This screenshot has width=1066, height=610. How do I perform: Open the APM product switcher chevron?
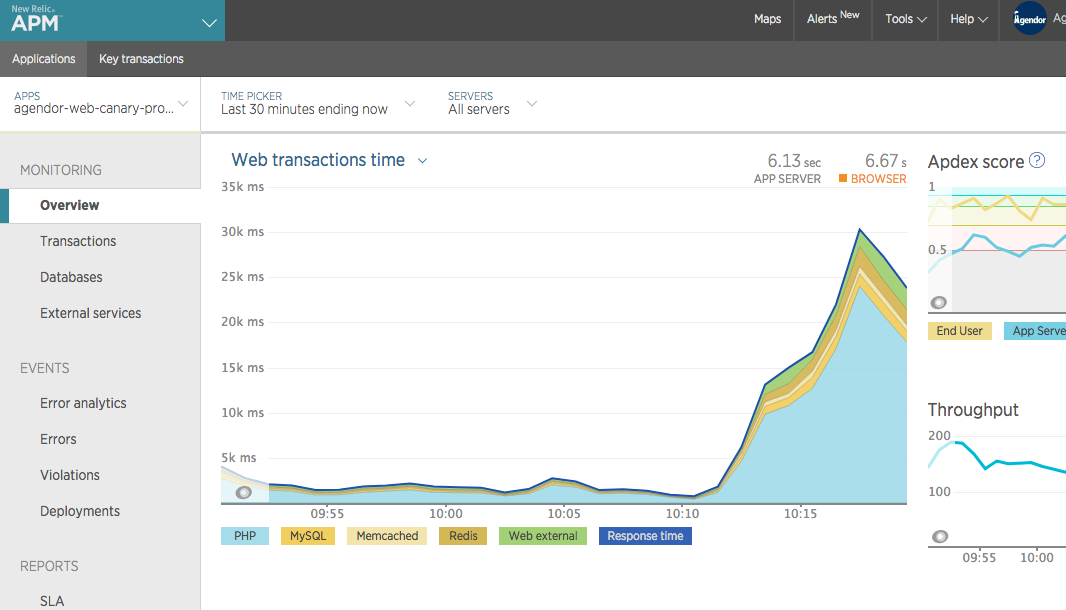pos(209,23)
